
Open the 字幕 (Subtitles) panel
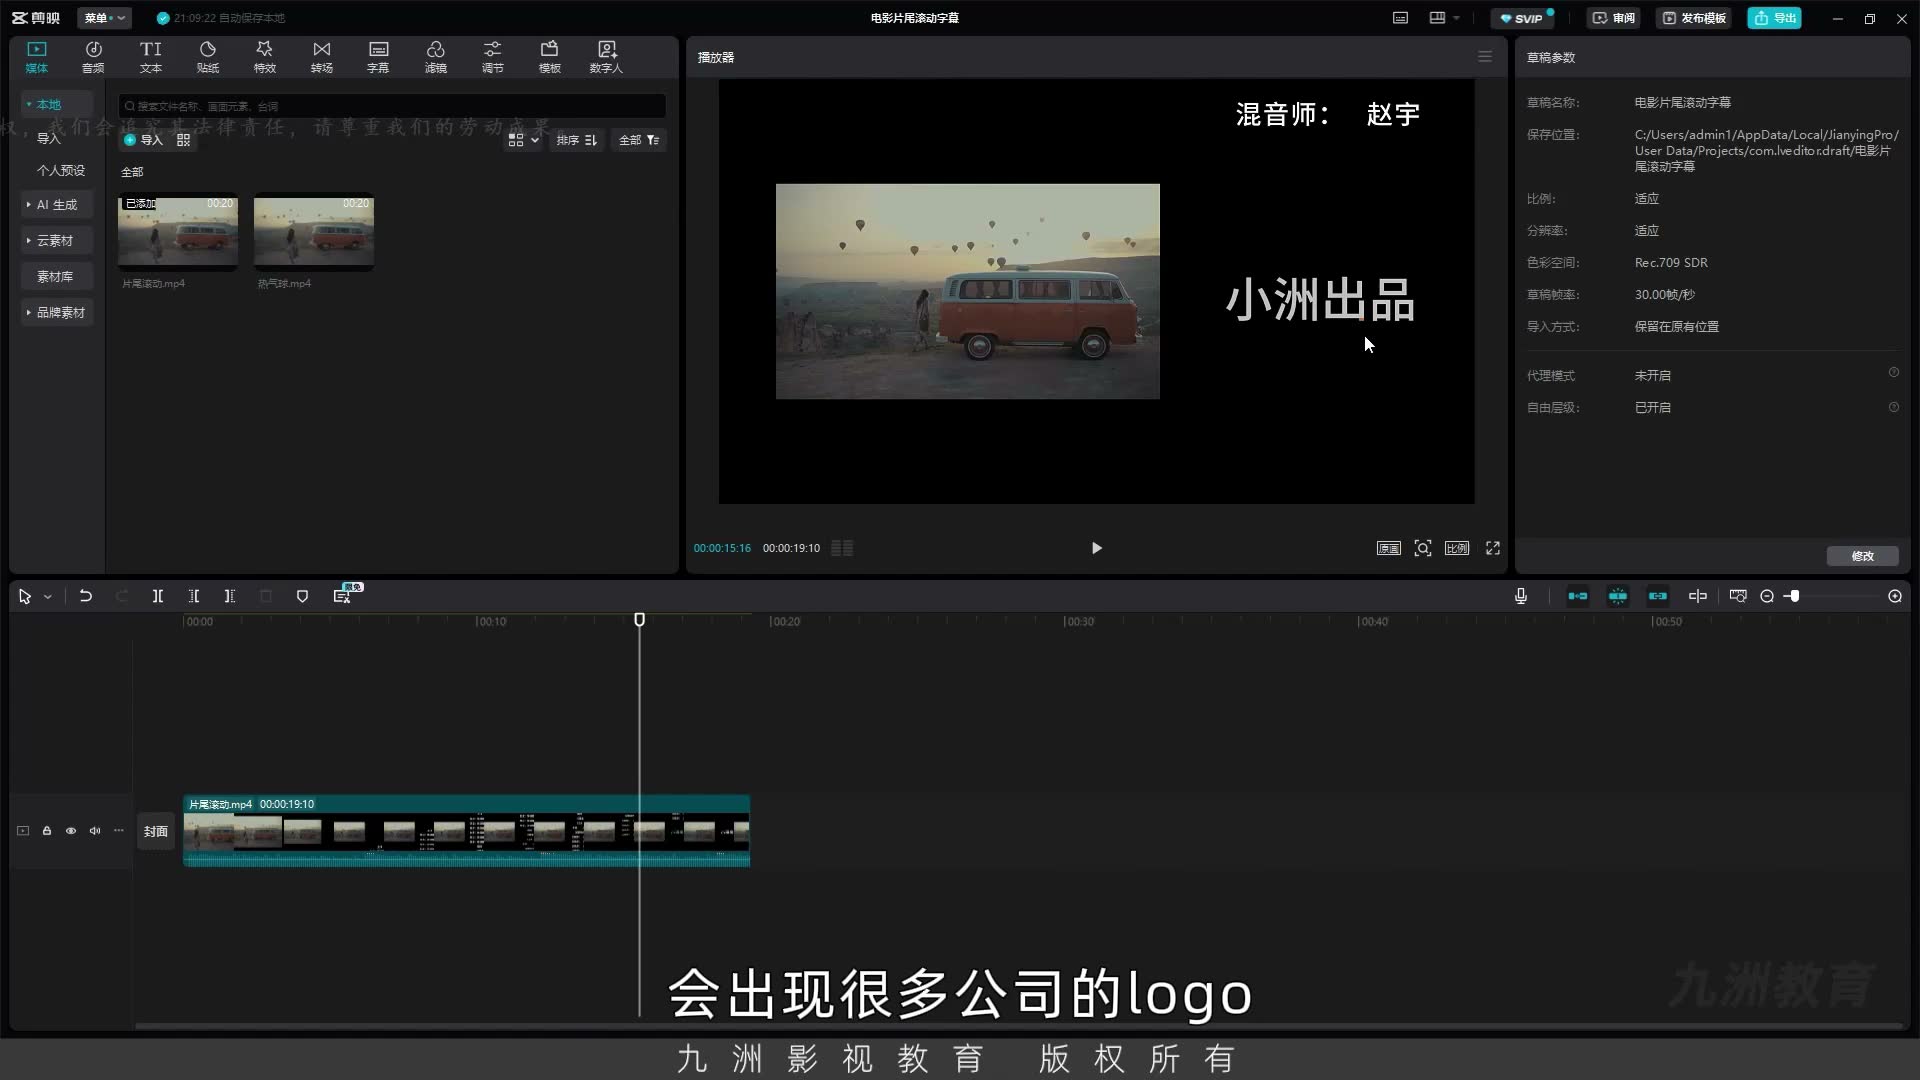378,57
